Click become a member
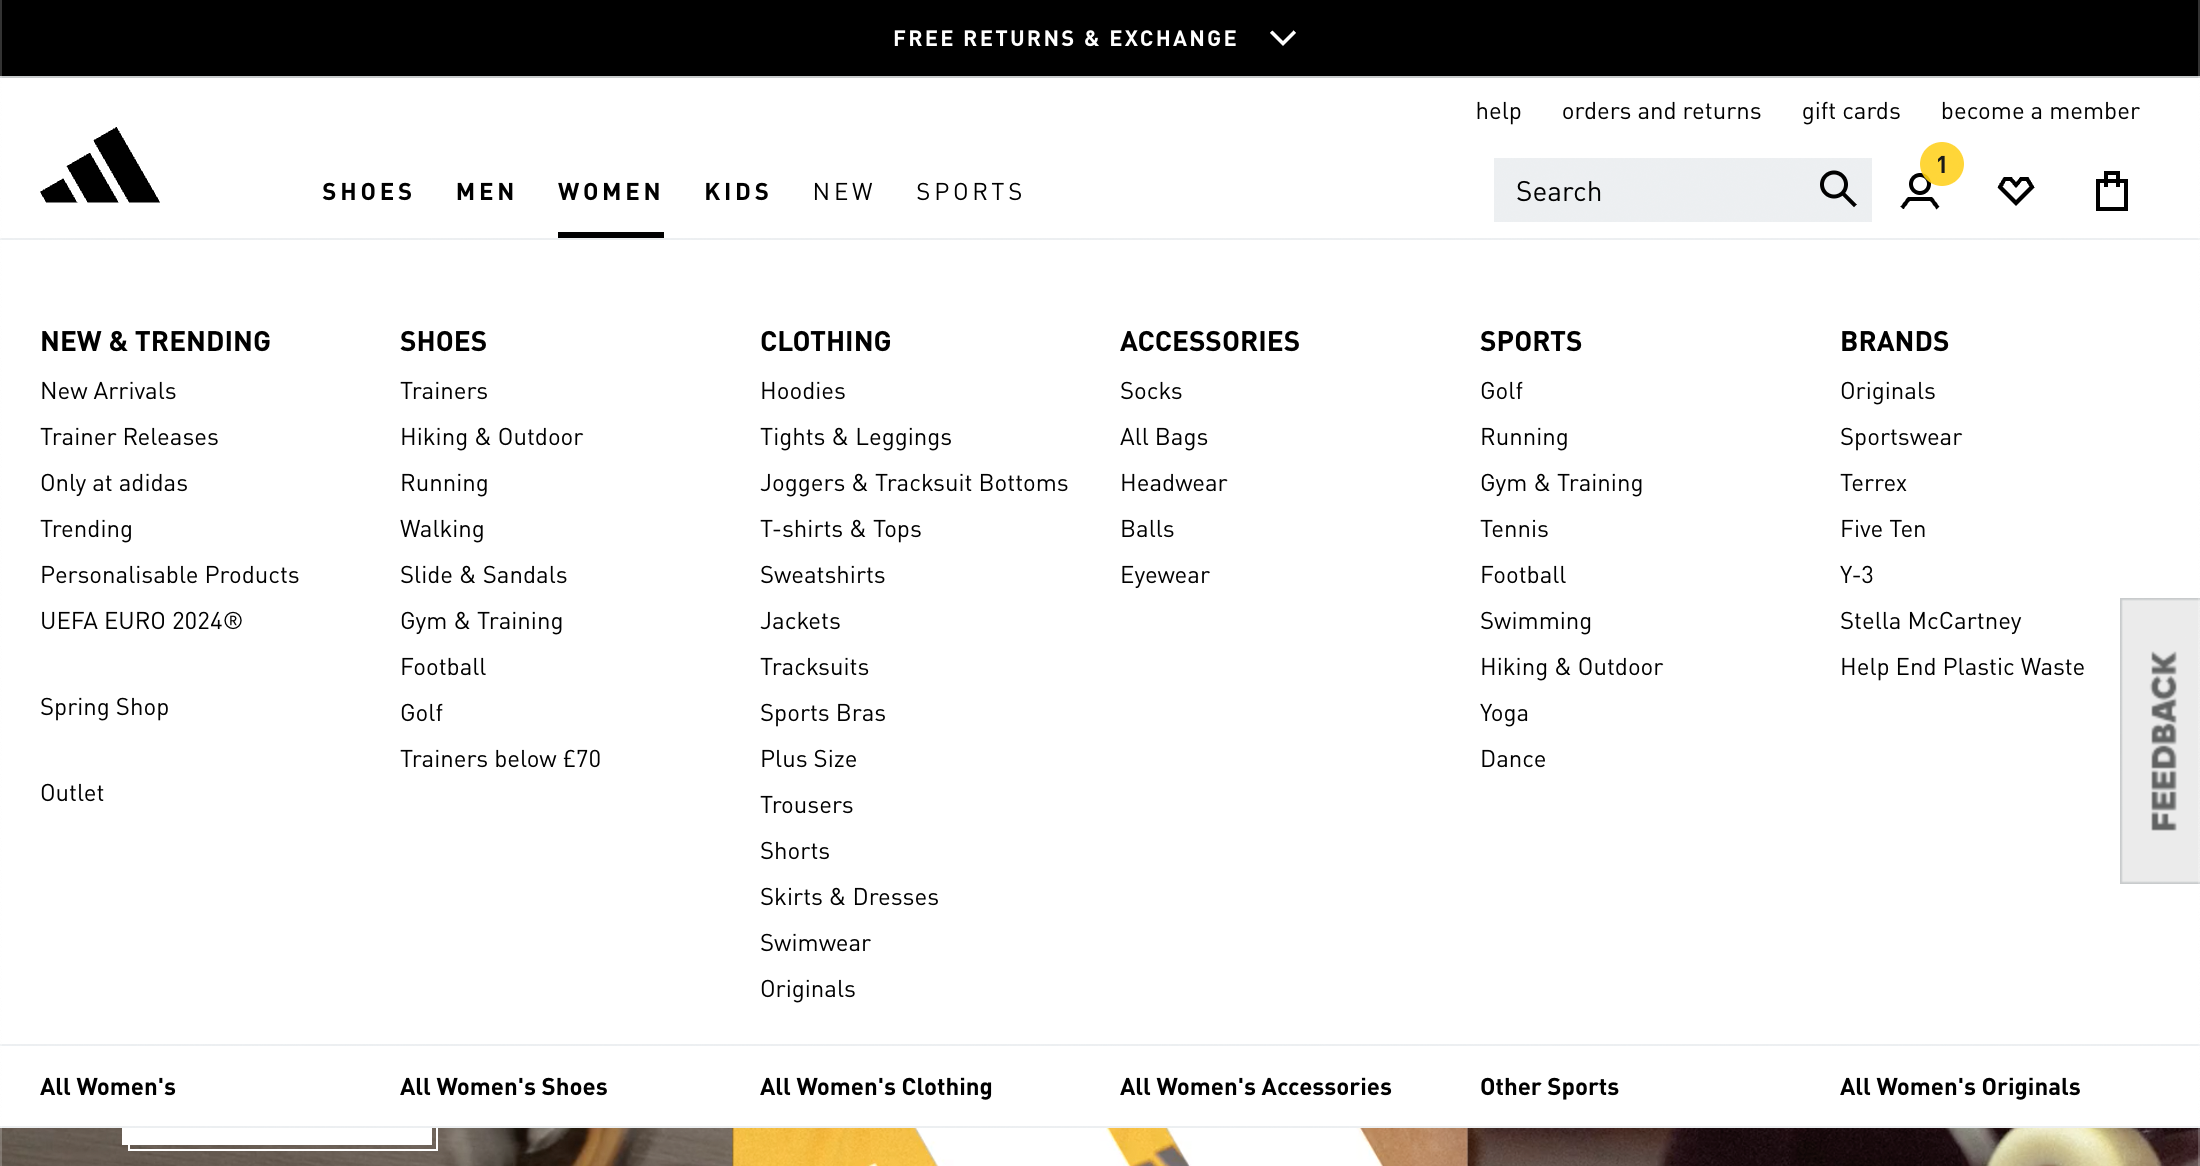 pyautogui.click(x=2039, y=111)
